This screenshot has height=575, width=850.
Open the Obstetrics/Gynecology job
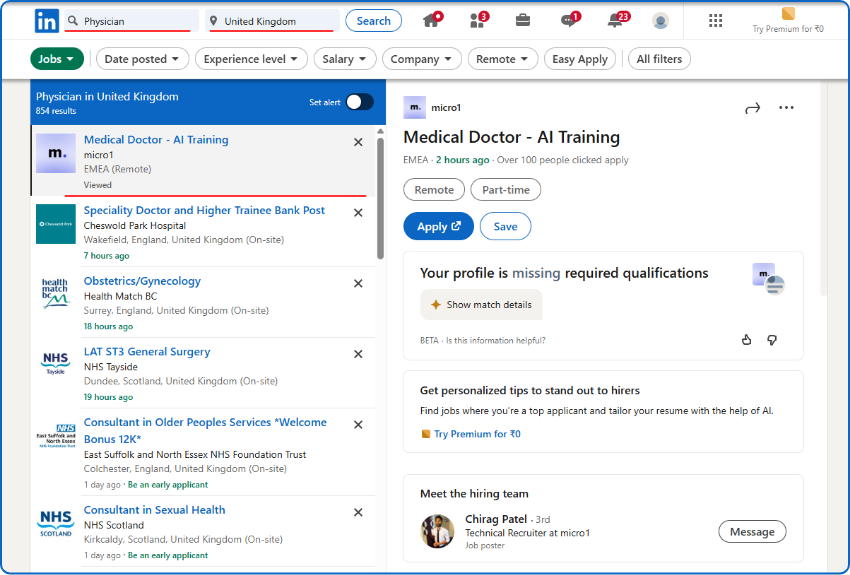(142, 281)
